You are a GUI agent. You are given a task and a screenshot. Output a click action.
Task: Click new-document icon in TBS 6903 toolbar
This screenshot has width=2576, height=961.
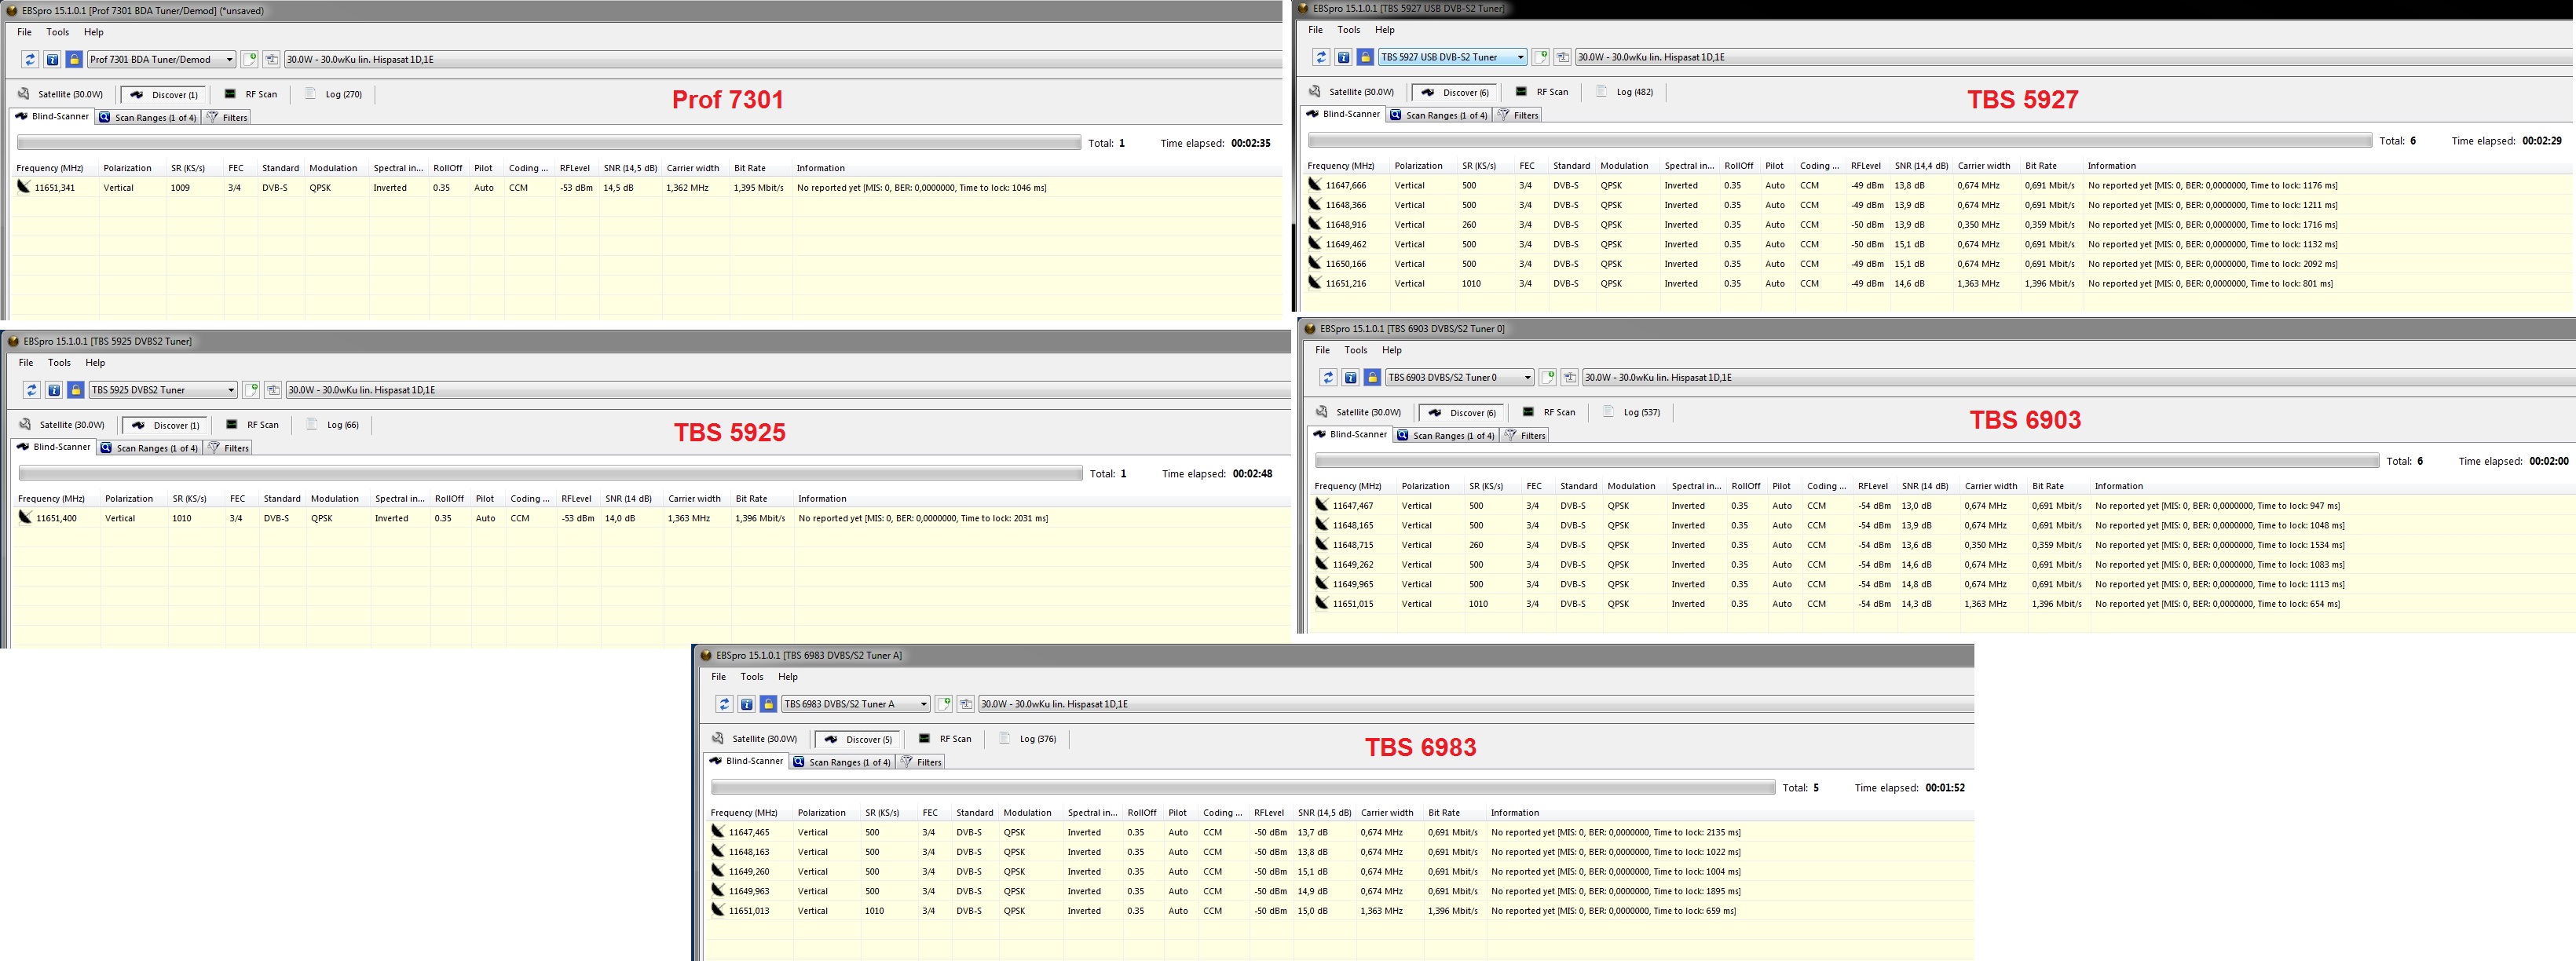(x=1548, y=378)
